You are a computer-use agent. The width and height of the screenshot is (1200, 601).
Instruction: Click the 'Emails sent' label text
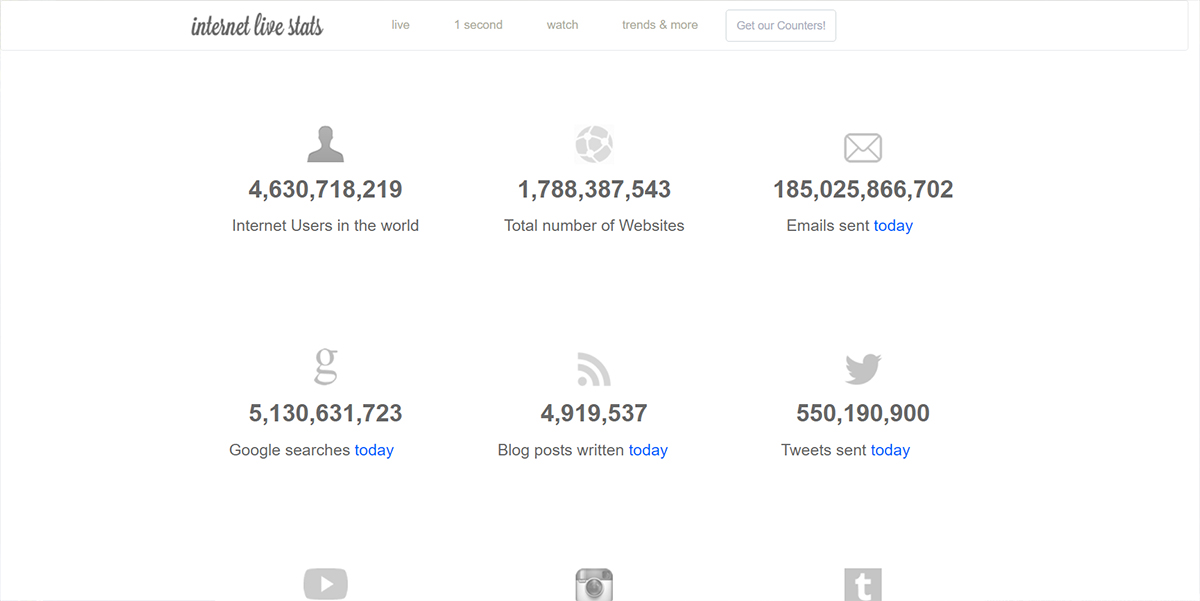pos(828,226)
